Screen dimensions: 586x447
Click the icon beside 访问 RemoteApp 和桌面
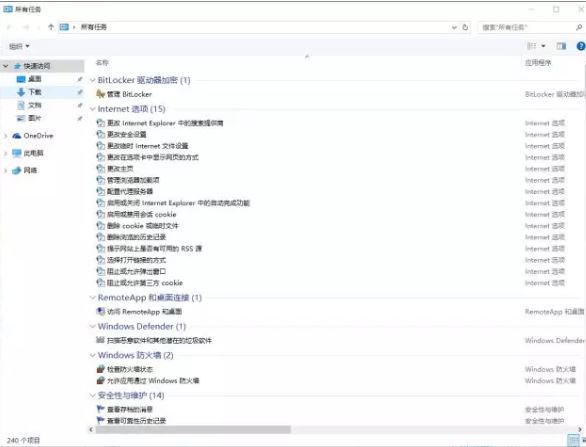point(101,311)
